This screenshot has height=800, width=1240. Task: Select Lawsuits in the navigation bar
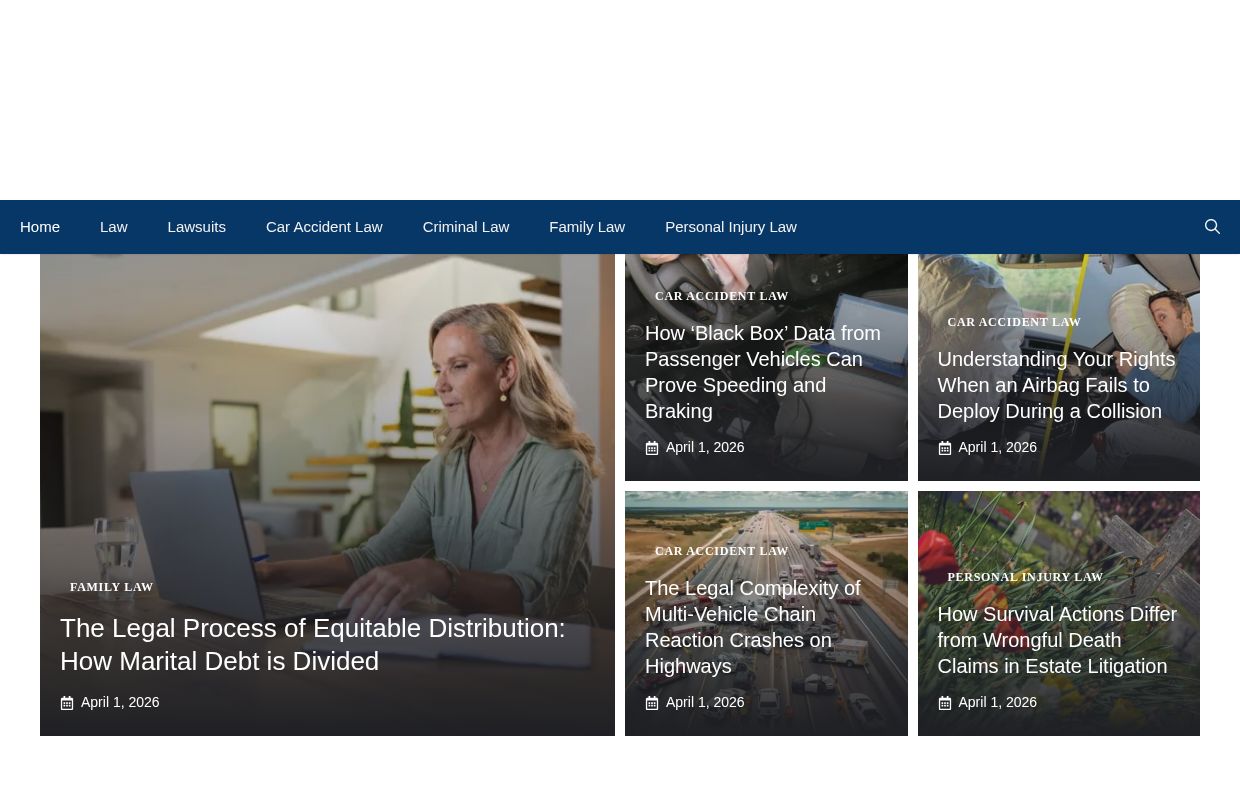(196, 227)
